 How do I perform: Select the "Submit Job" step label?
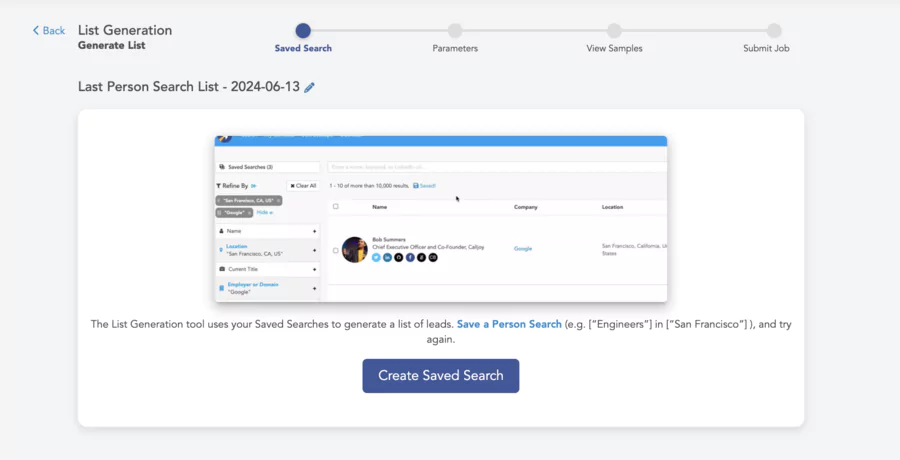click(766, 48)
